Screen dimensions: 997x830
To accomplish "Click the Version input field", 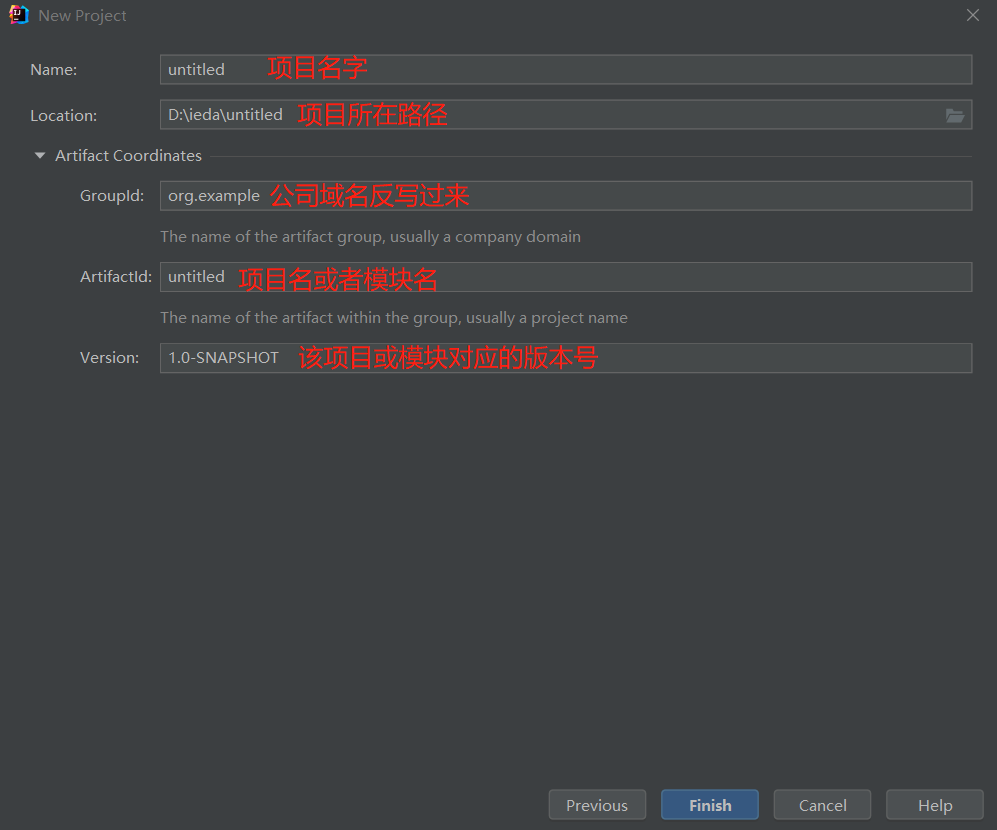I will click(566, 357).
